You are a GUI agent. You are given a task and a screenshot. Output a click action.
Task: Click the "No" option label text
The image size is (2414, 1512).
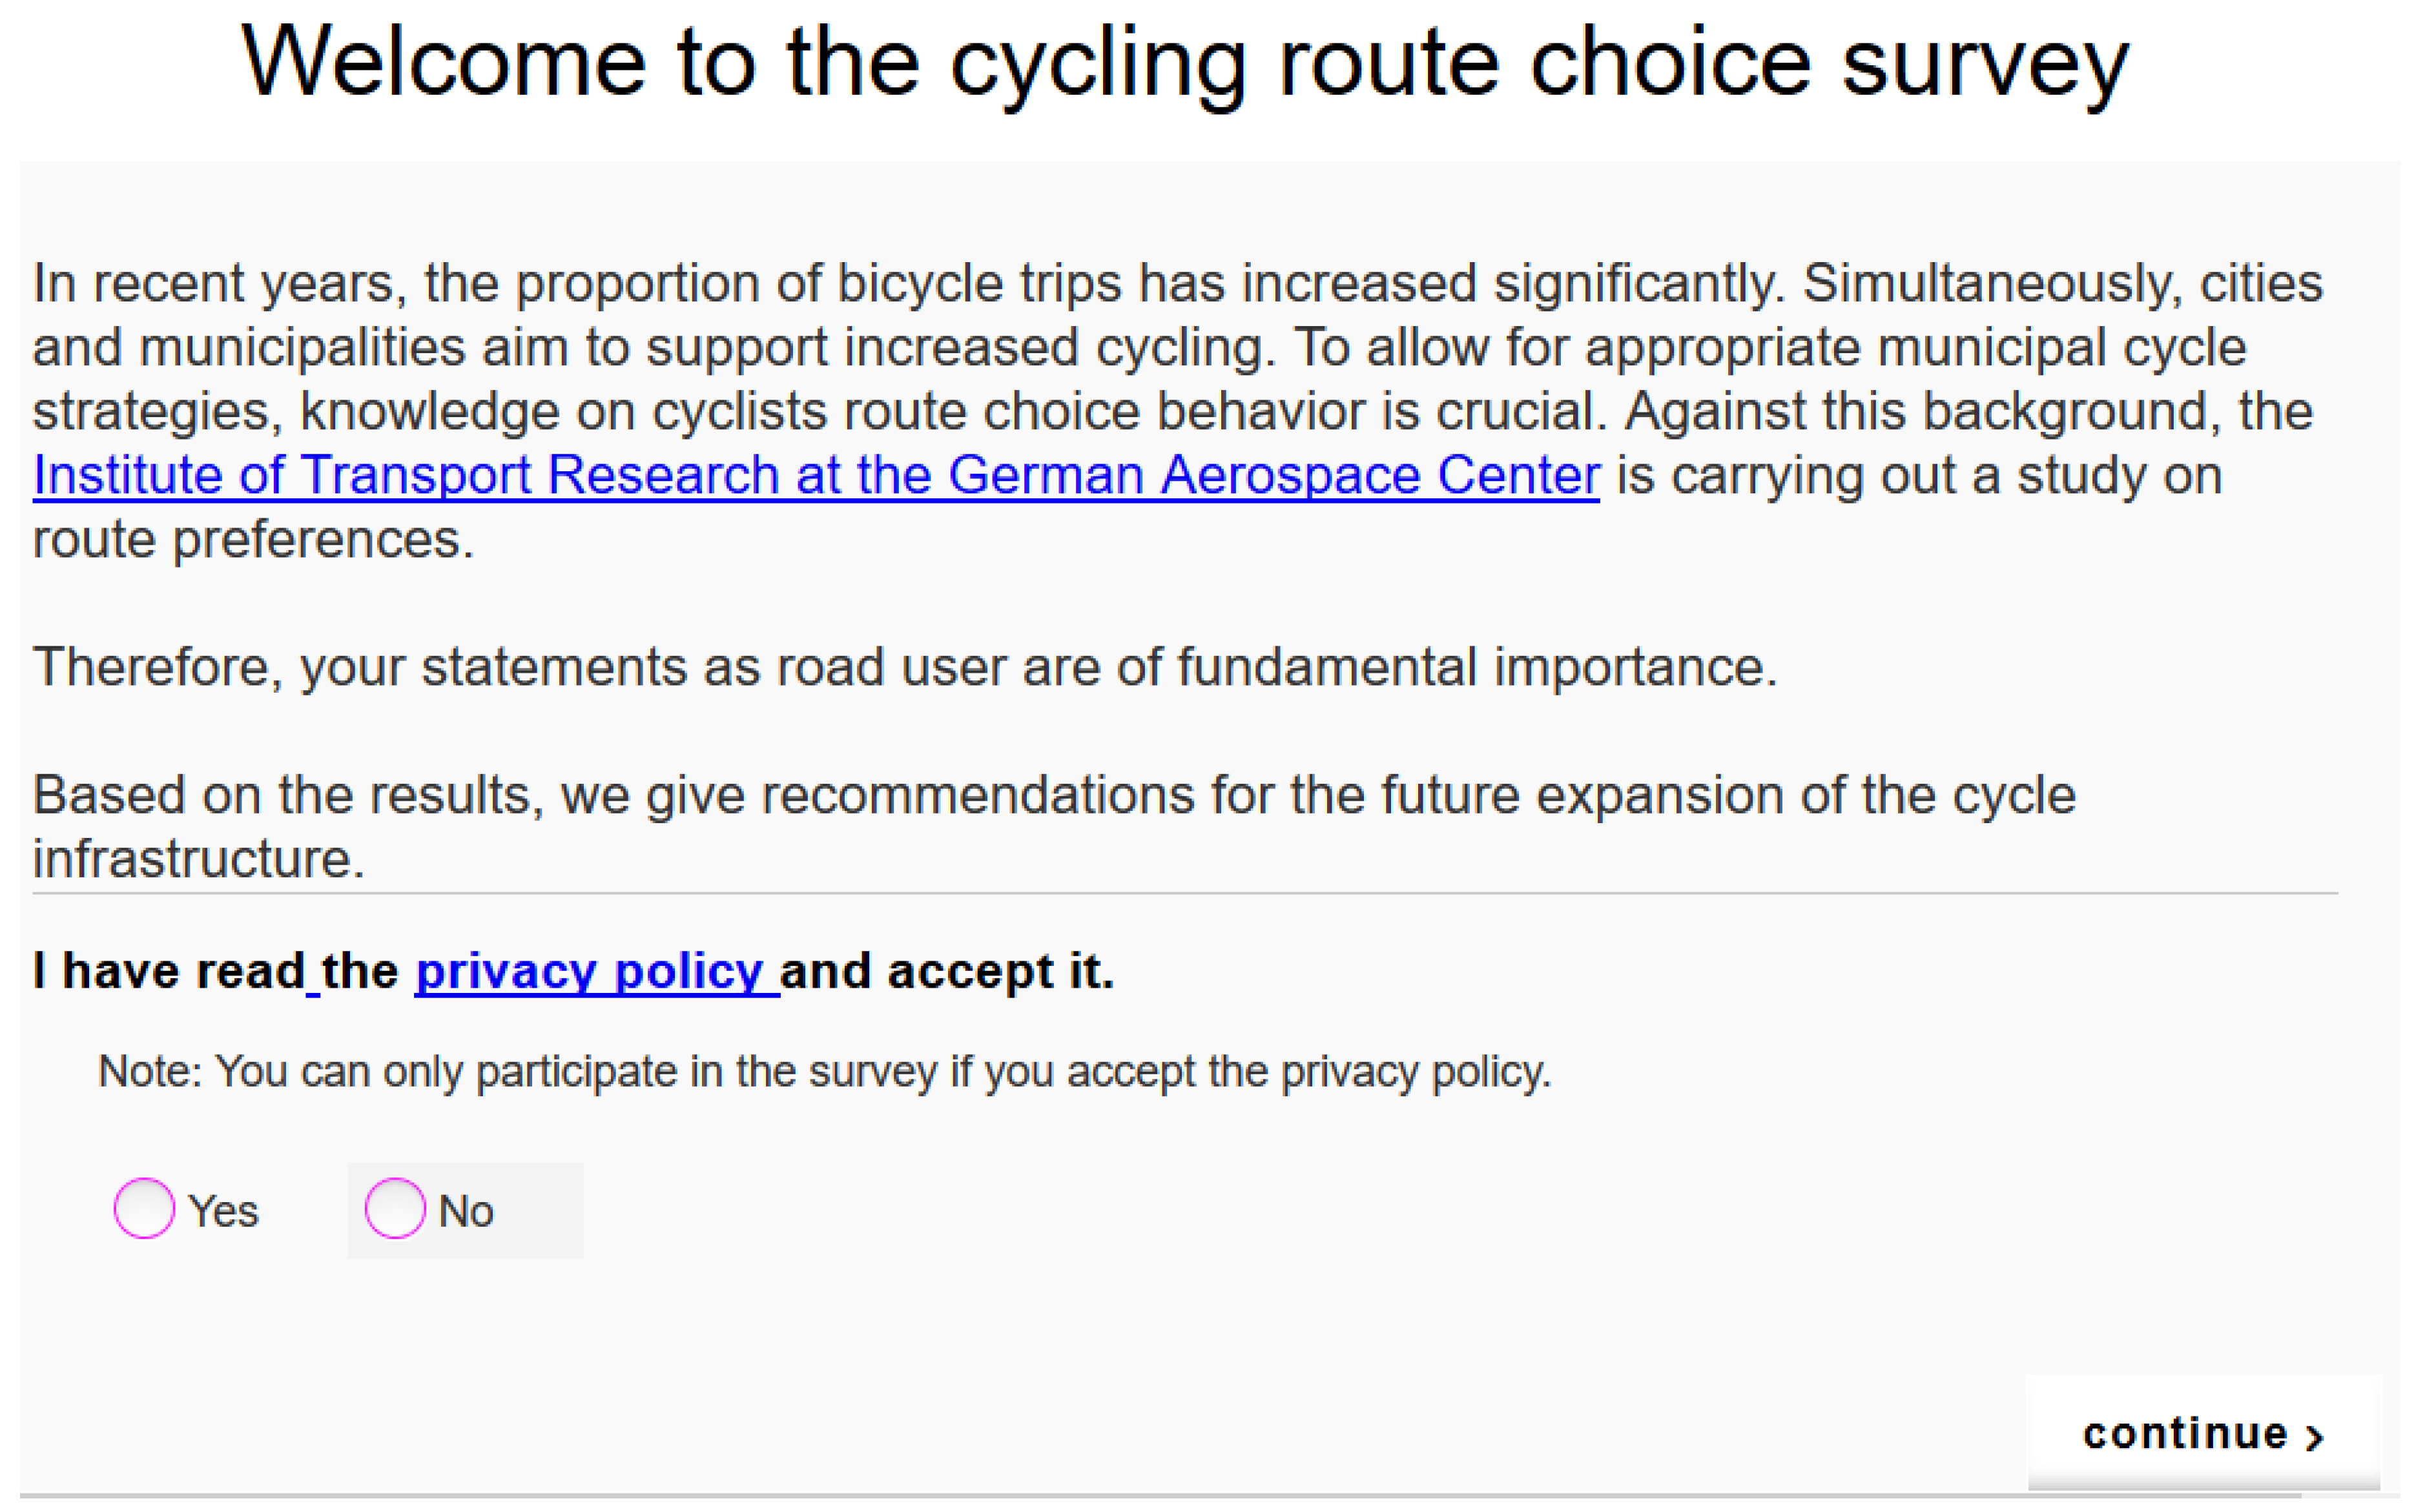(466, 1211)
